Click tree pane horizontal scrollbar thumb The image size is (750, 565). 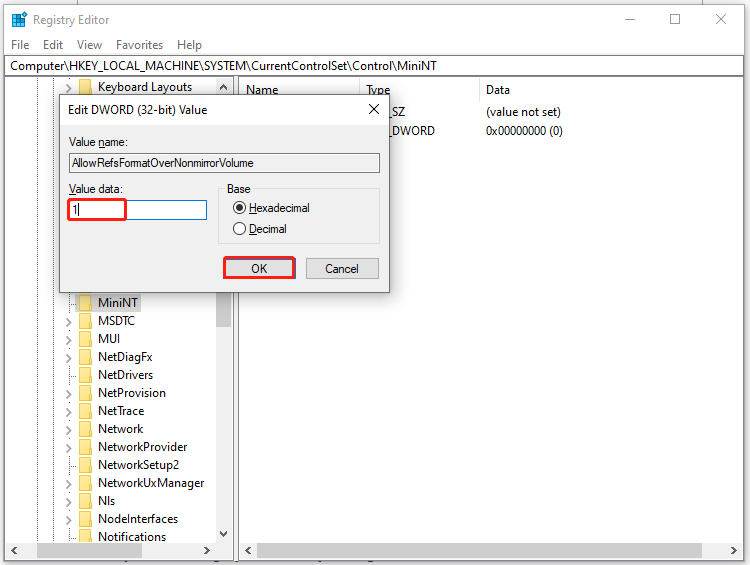[x=89, y=550]
